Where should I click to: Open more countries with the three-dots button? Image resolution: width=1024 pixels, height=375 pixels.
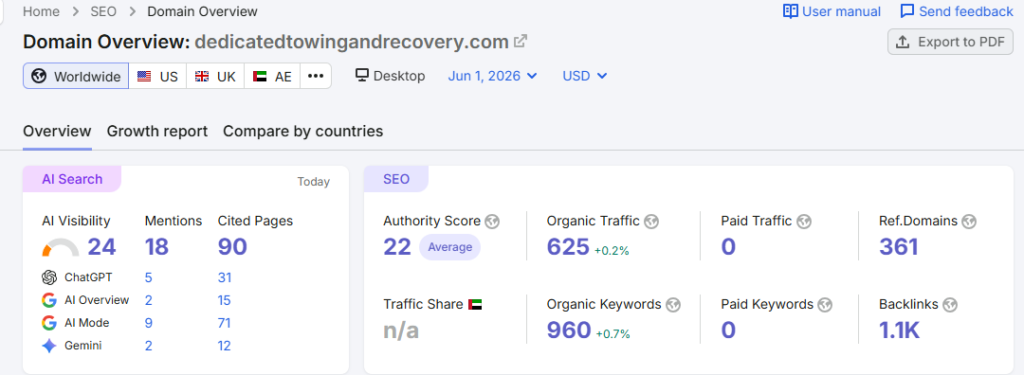pos(316,76)
